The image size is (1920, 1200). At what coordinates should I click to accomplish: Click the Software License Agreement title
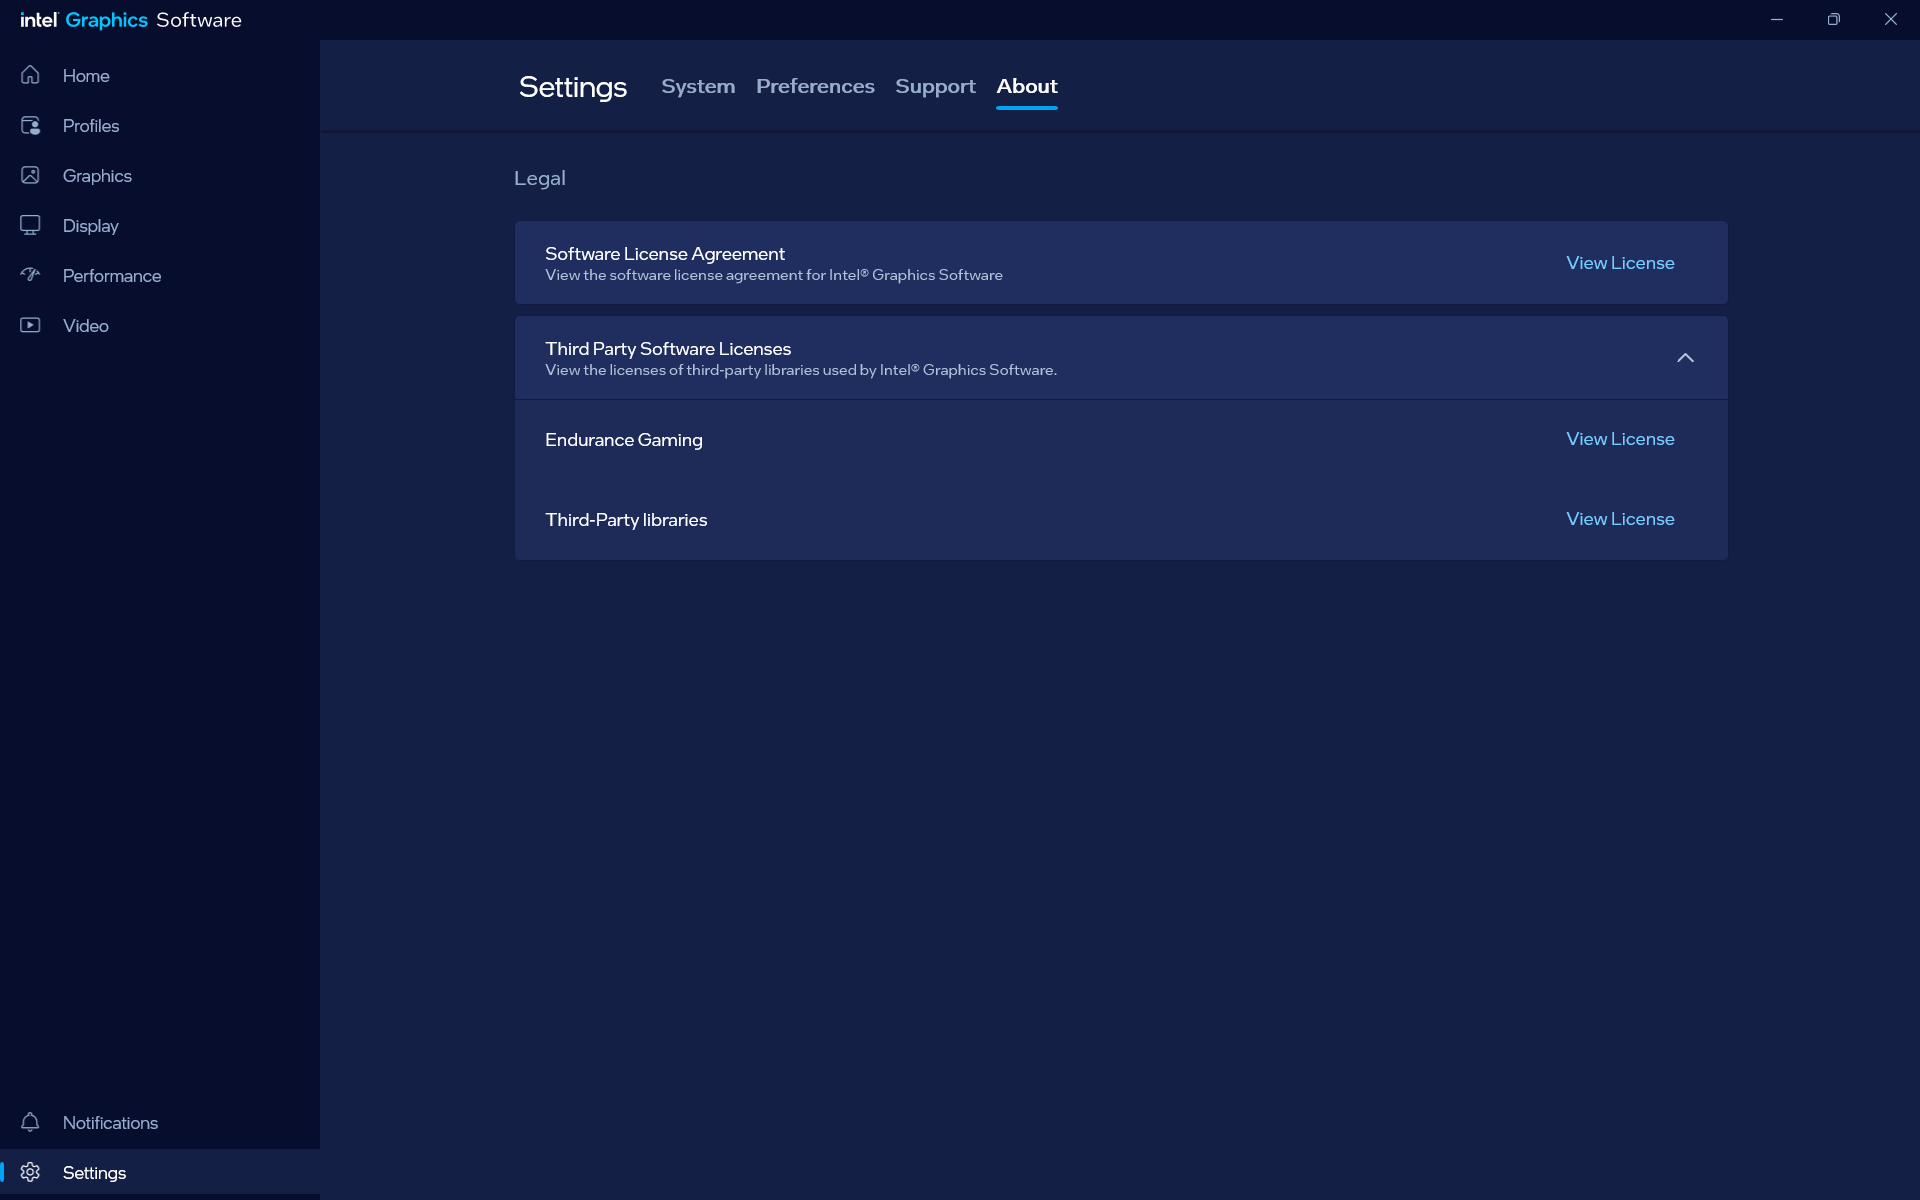point(665,254)
